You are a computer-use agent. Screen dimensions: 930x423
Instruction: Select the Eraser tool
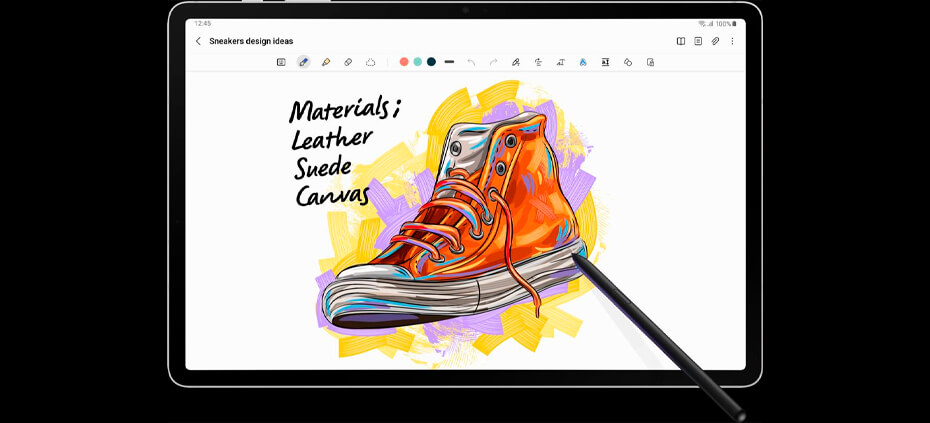pos(348,62)
